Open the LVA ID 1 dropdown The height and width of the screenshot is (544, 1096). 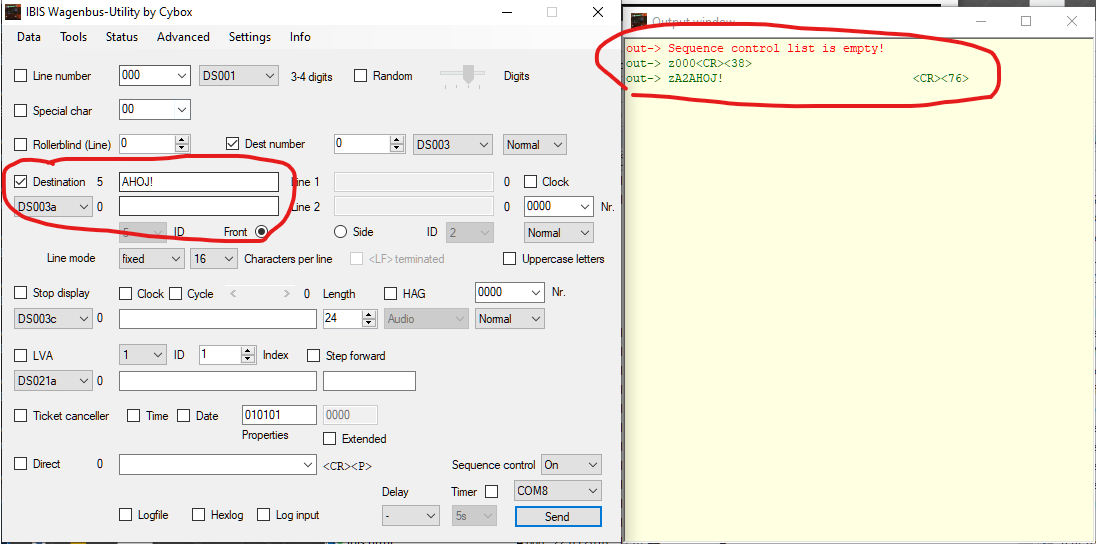click(143, 355)
